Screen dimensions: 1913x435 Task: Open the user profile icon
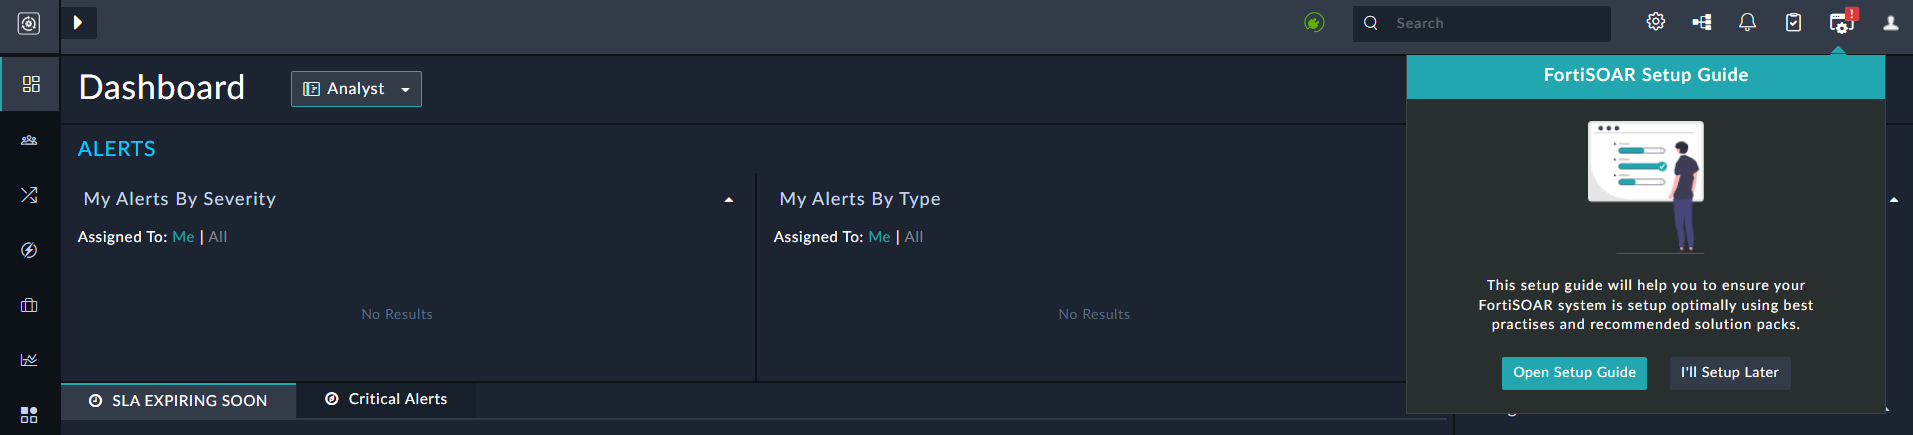1890,22
